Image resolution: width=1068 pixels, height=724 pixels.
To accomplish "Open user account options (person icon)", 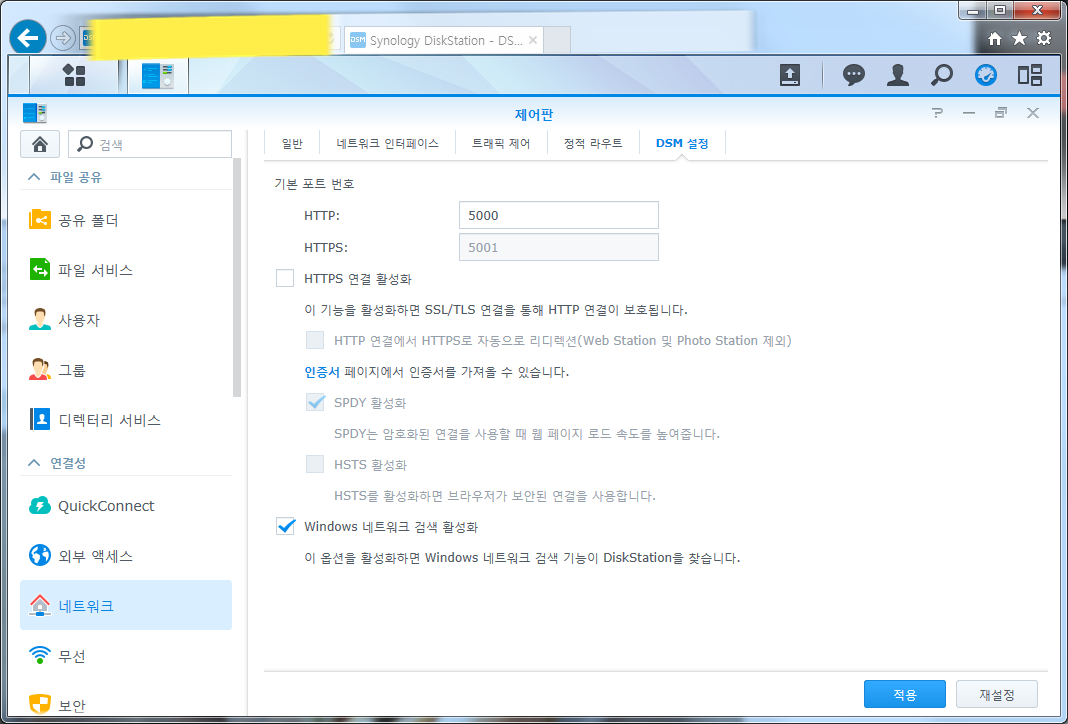I will tap(897, 75).
